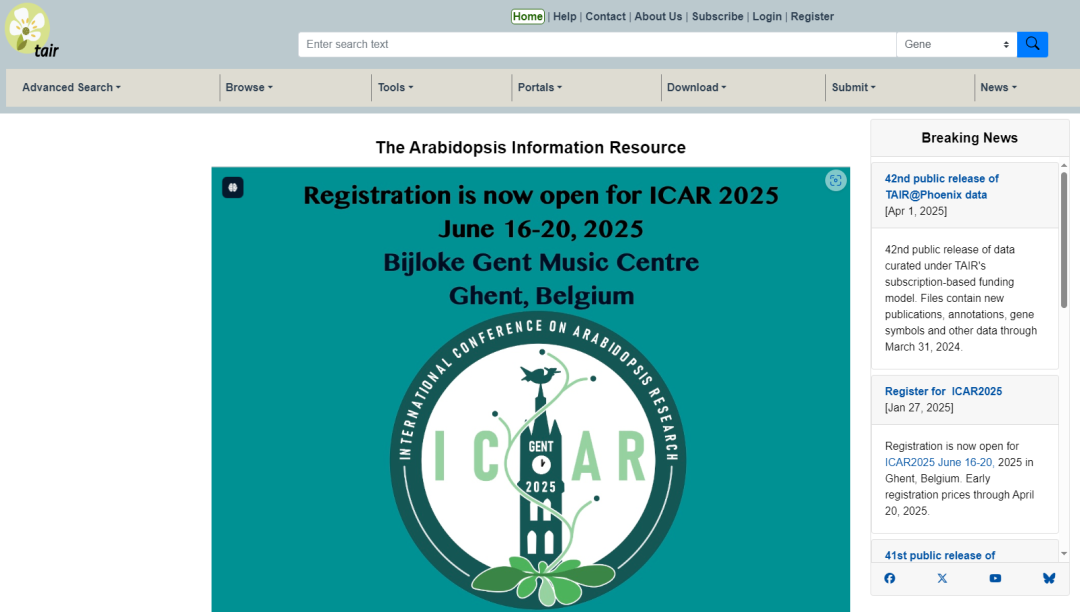Open the Subscribe link

point(717,17)
